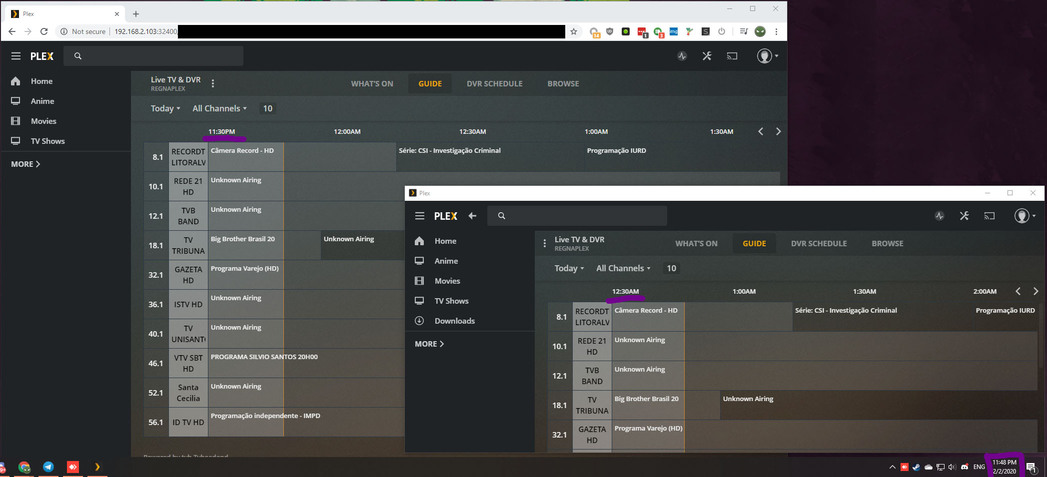This screenshot has height=477, width=1047.
Task: Open Activity icon in front Plex app
Action: coord(939,216)
